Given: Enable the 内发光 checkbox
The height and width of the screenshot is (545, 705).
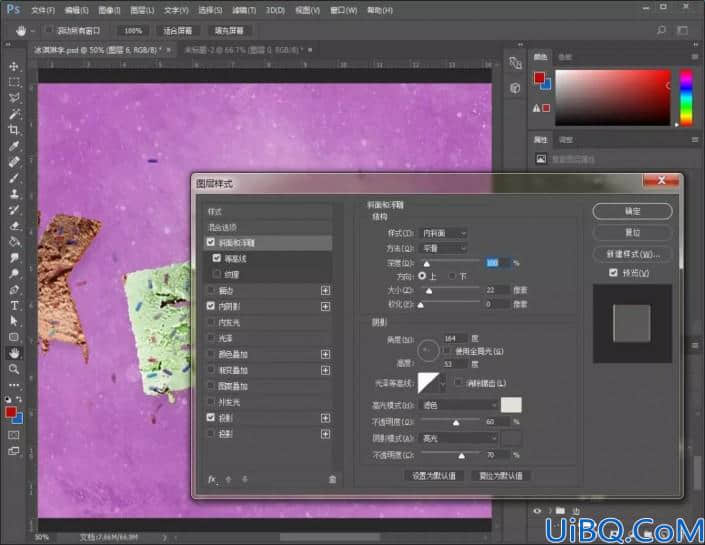Looking at the screenshot, I should coord(211,322).
